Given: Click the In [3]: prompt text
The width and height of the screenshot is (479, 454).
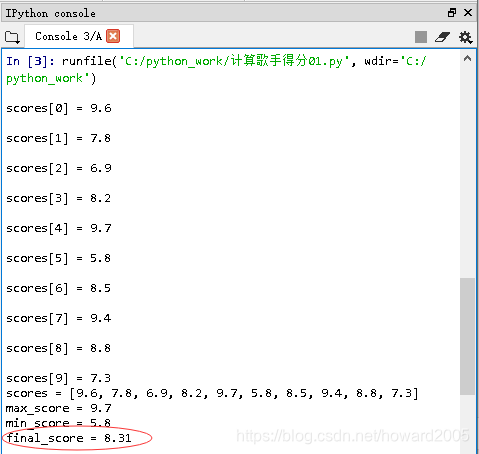Looking at the screenshot, I should pyautogui.click(x=30, y=61).
